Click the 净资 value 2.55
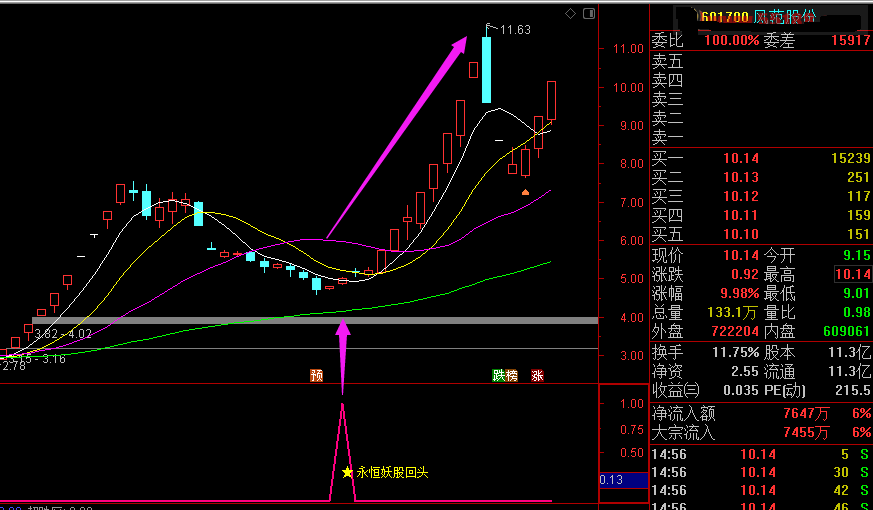 point(745,372)
